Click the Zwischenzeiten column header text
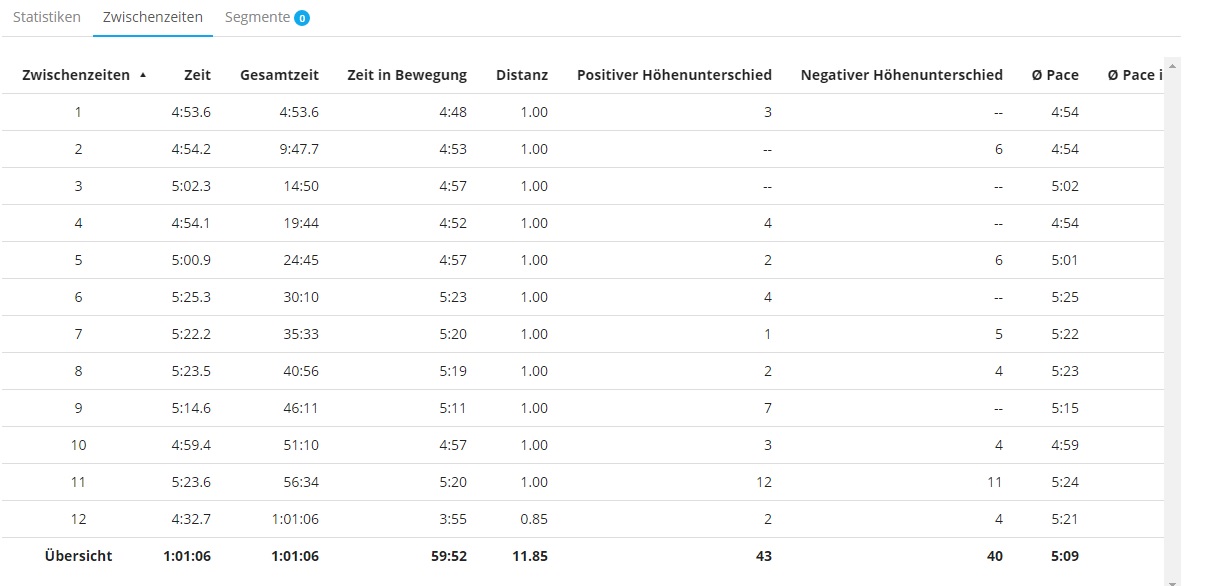 pos(76,75)
